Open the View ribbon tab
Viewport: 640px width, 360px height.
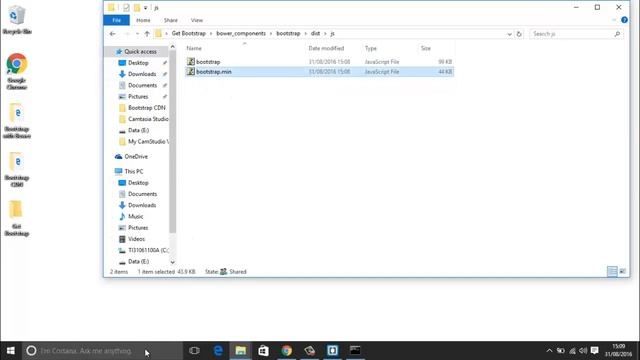pyautogui.click(x=197, y=20)
